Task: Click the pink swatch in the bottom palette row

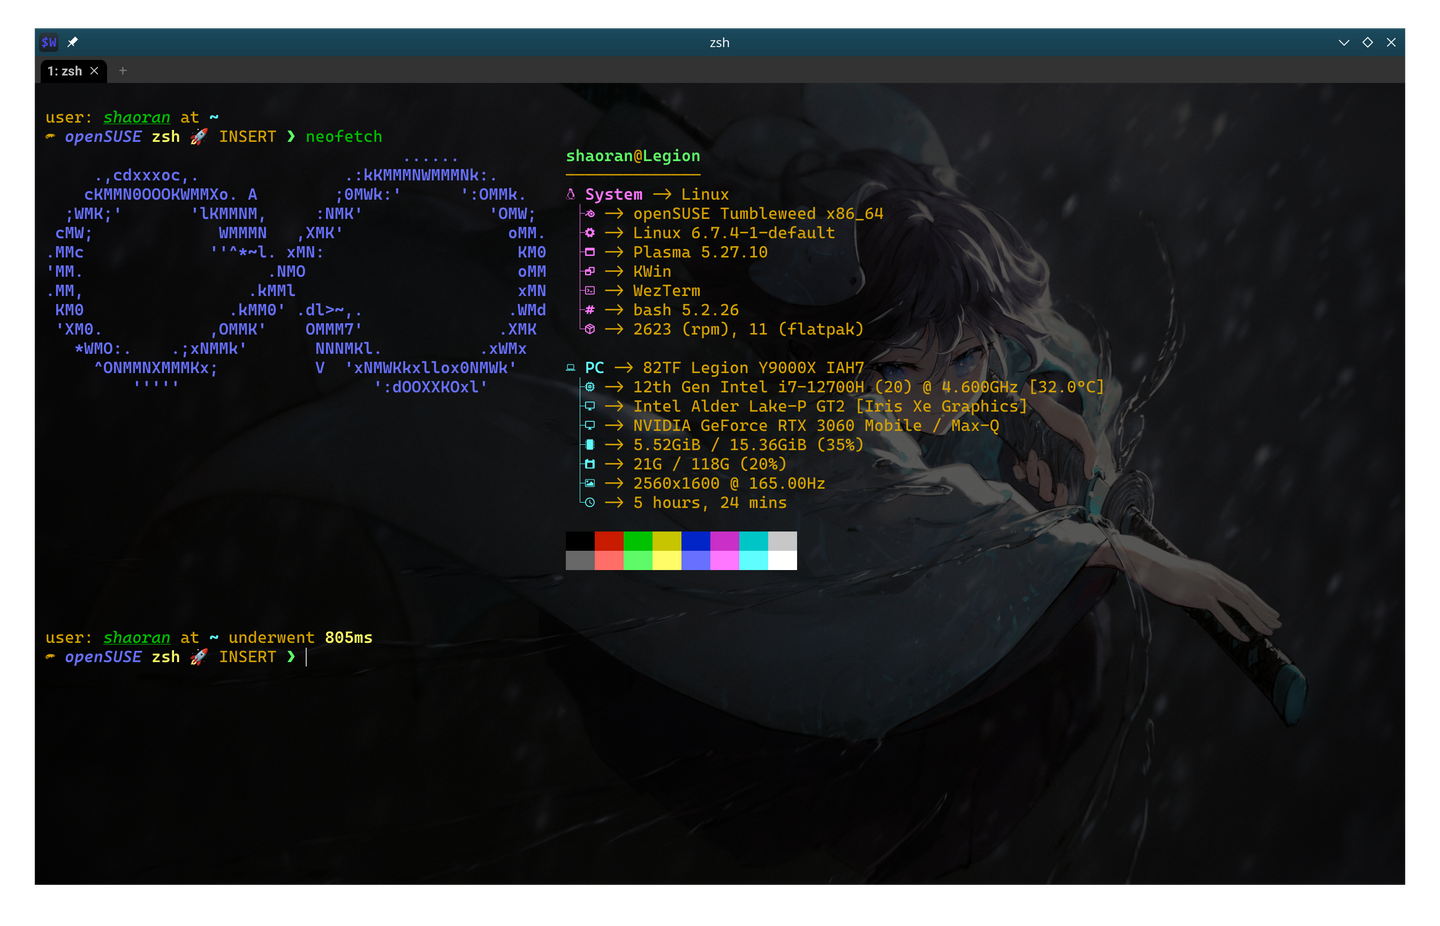Action: 725,560
